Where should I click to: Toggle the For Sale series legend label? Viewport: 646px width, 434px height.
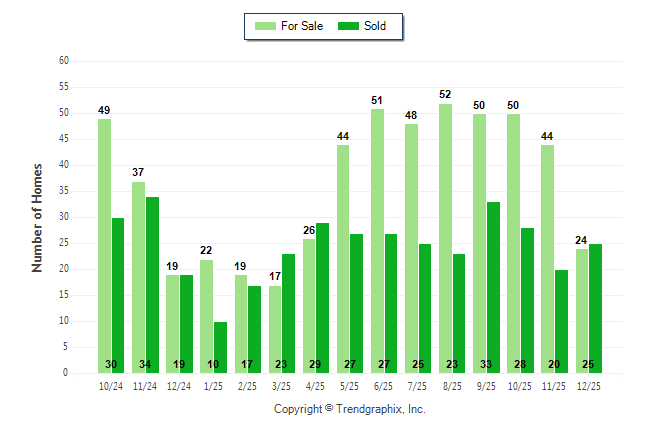coord(304,26)
